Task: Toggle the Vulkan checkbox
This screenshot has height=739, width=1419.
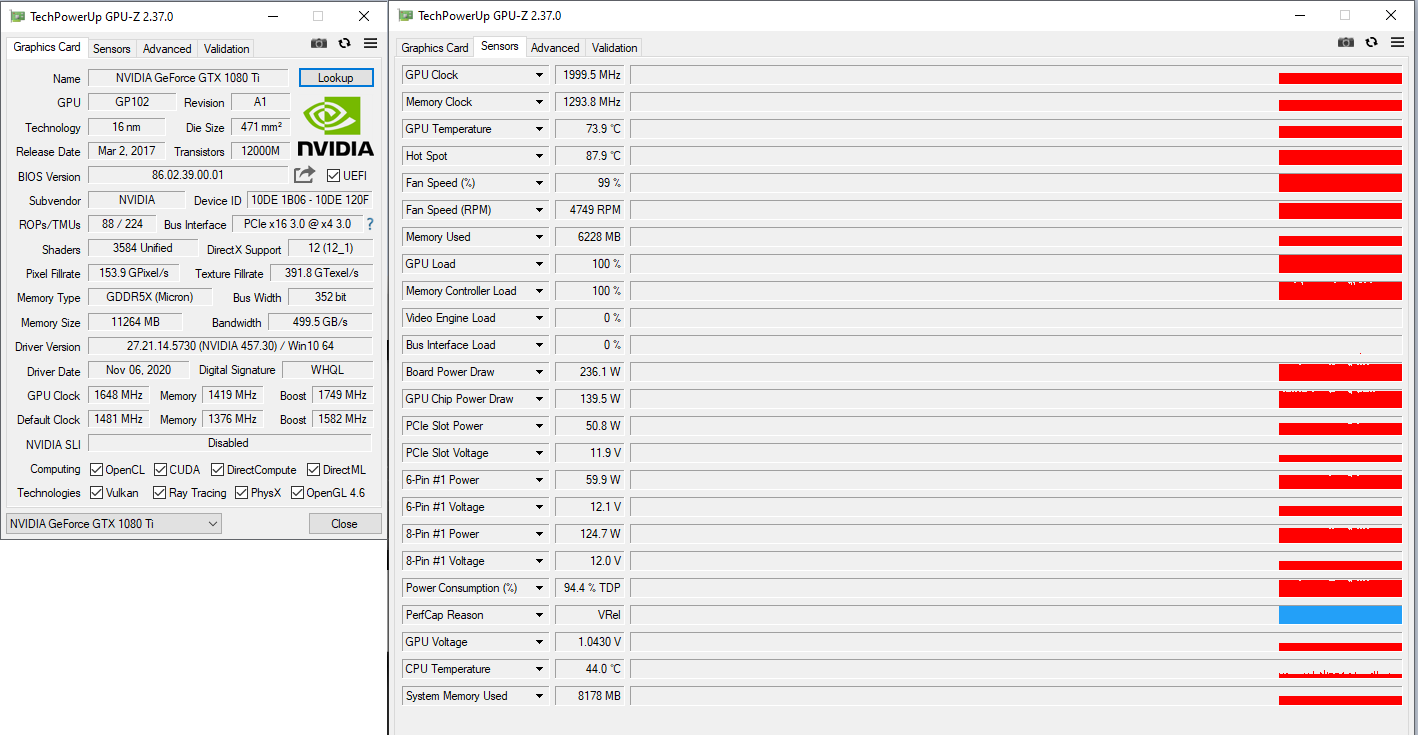Action: click(96, 492)
